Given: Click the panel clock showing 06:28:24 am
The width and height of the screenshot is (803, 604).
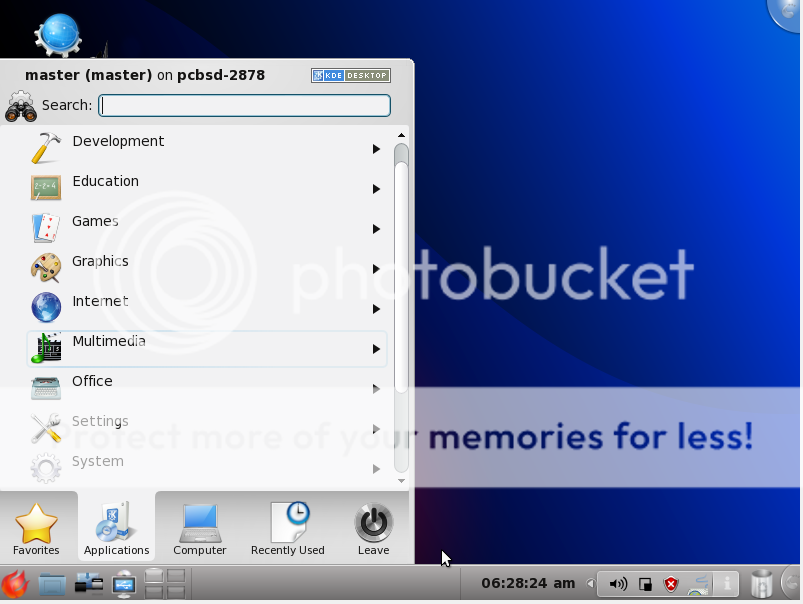Looking at the screenshot, I should point(528,583).
